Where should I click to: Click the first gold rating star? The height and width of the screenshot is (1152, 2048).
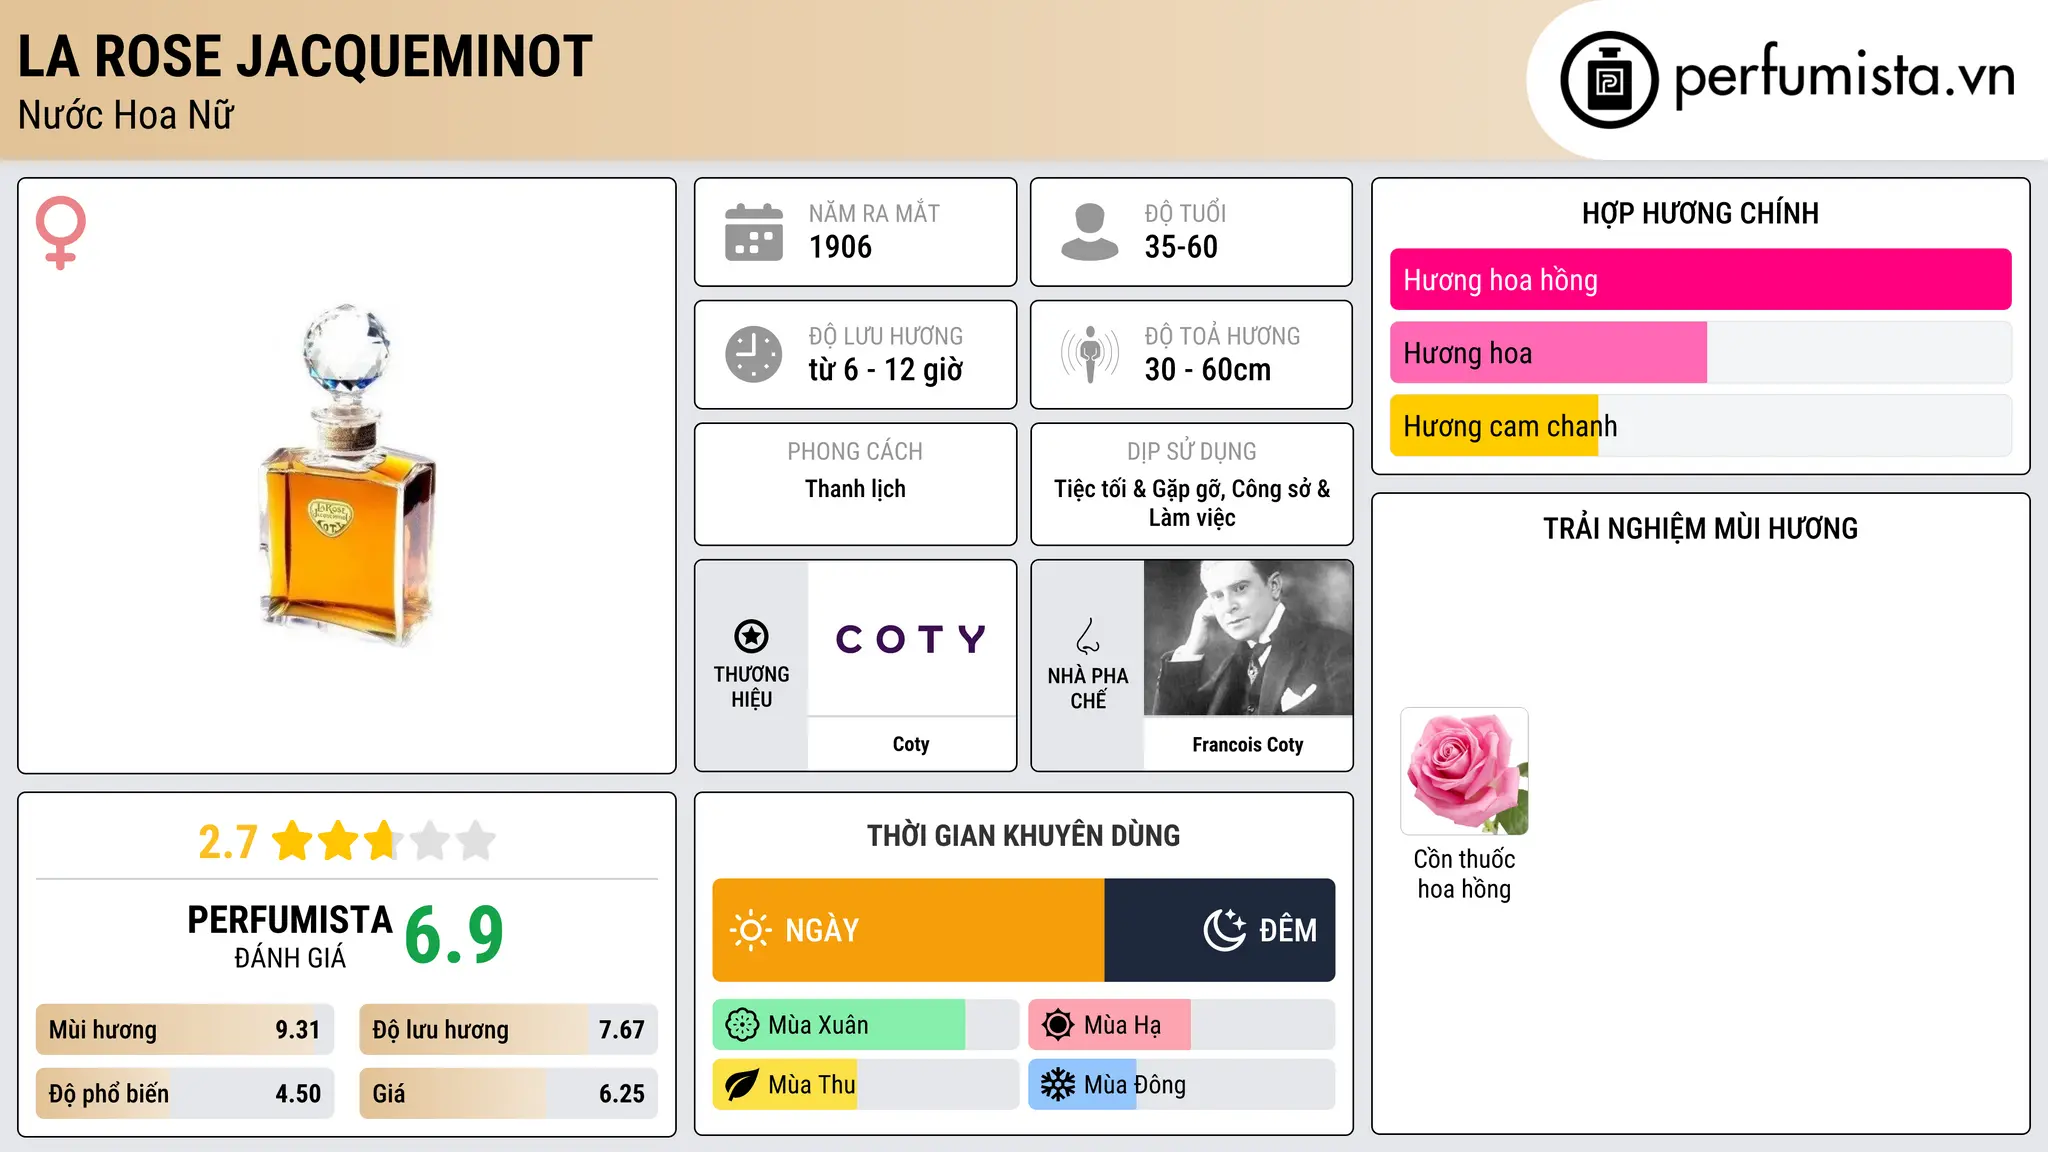[x=293, y=841]
